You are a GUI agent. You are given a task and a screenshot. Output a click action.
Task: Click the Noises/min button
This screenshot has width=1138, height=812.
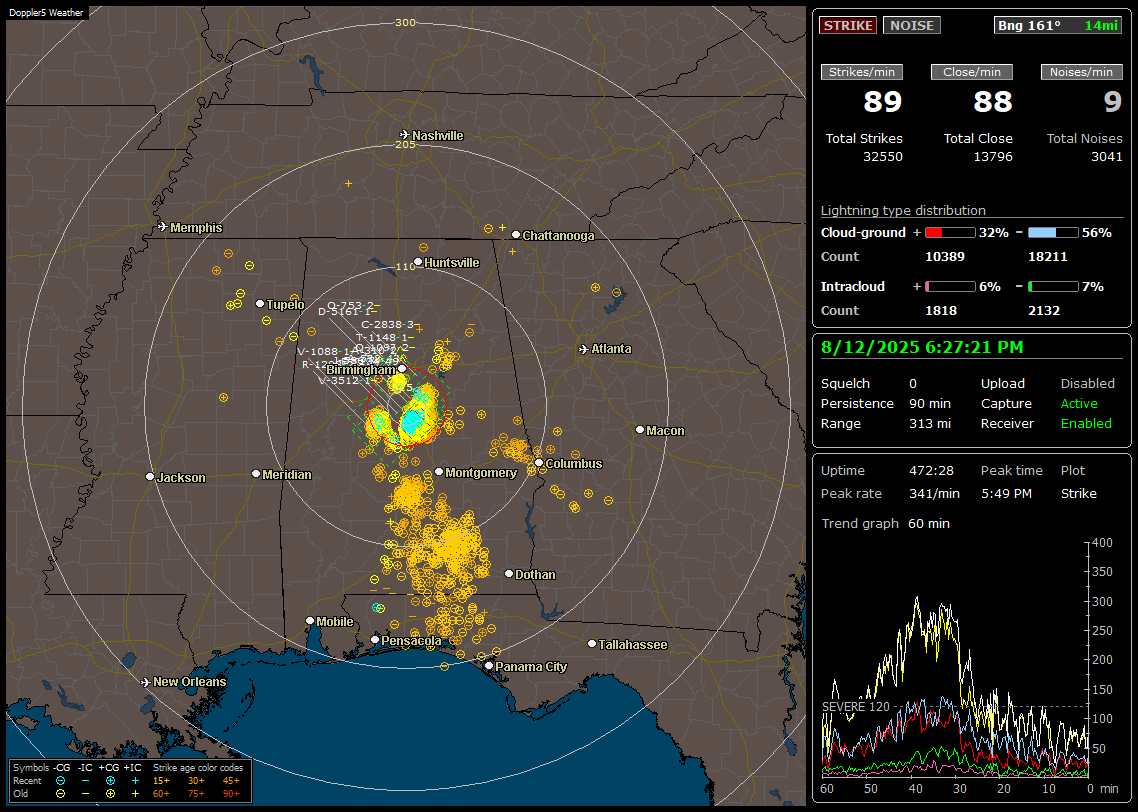point(1081,72)
